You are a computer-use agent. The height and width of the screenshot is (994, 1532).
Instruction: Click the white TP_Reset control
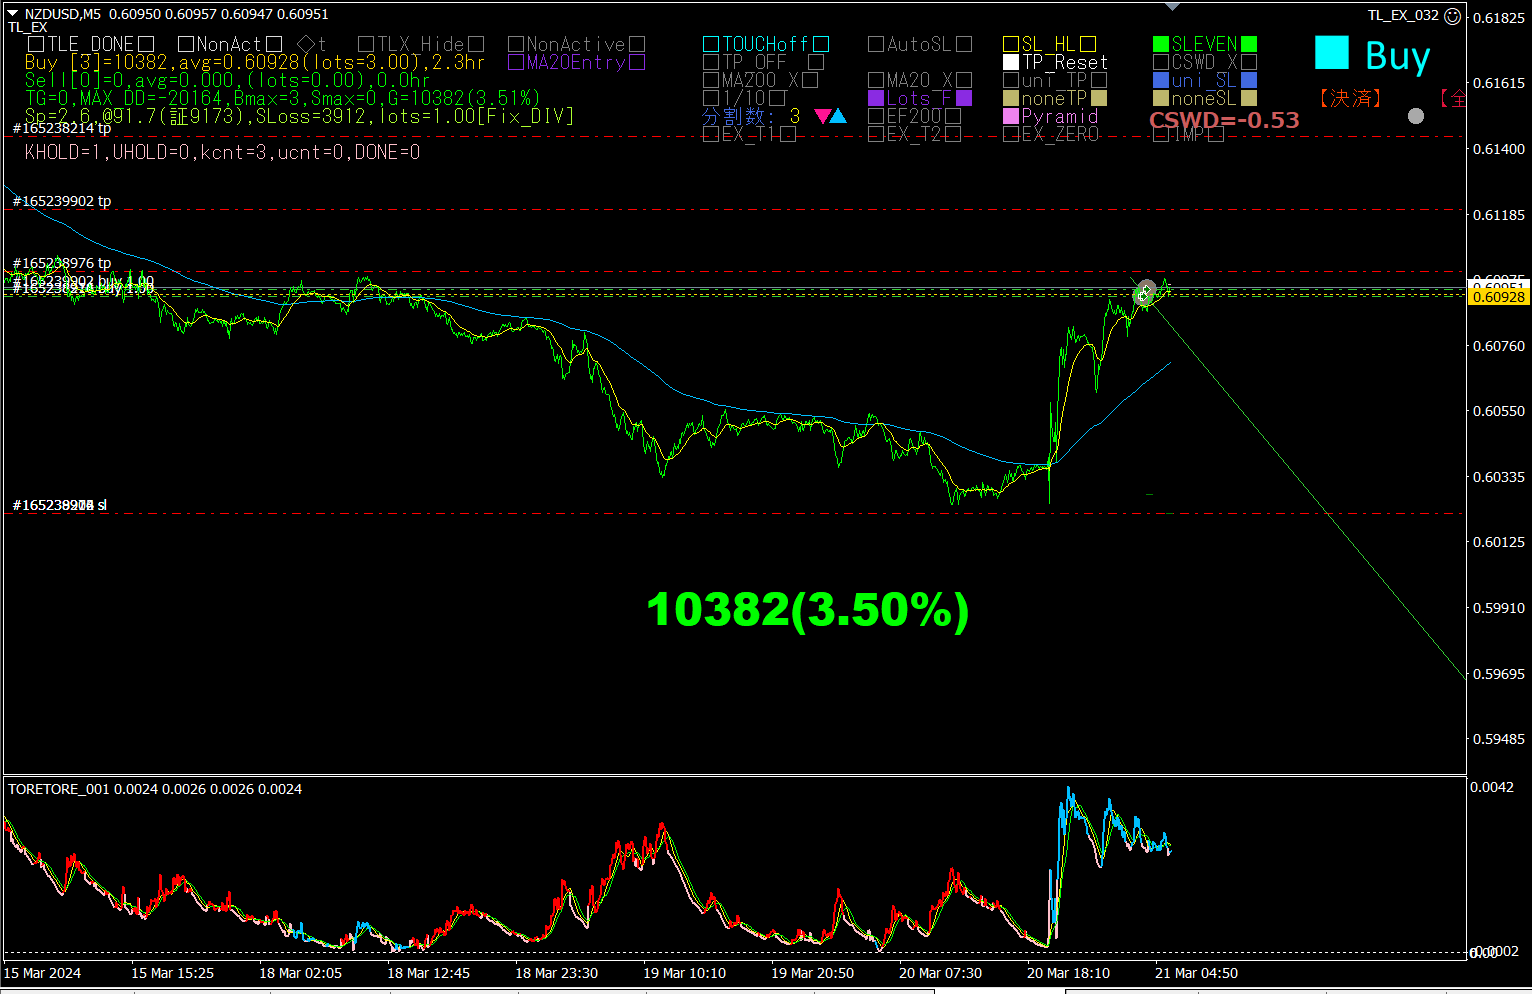point(1055,62)
